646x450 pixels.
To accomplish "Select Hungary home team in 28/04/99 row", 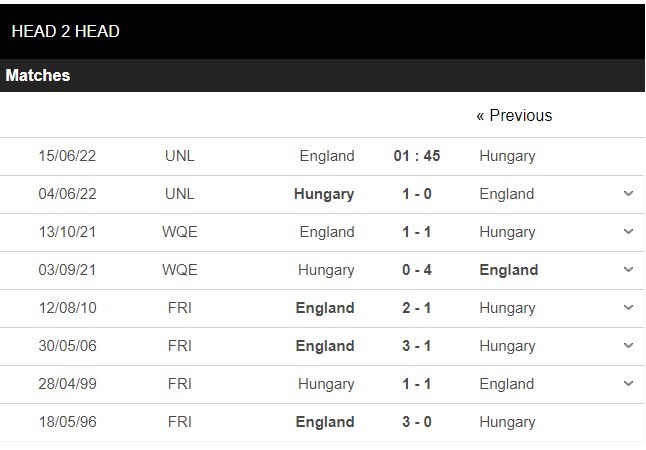I will (326, 384).
